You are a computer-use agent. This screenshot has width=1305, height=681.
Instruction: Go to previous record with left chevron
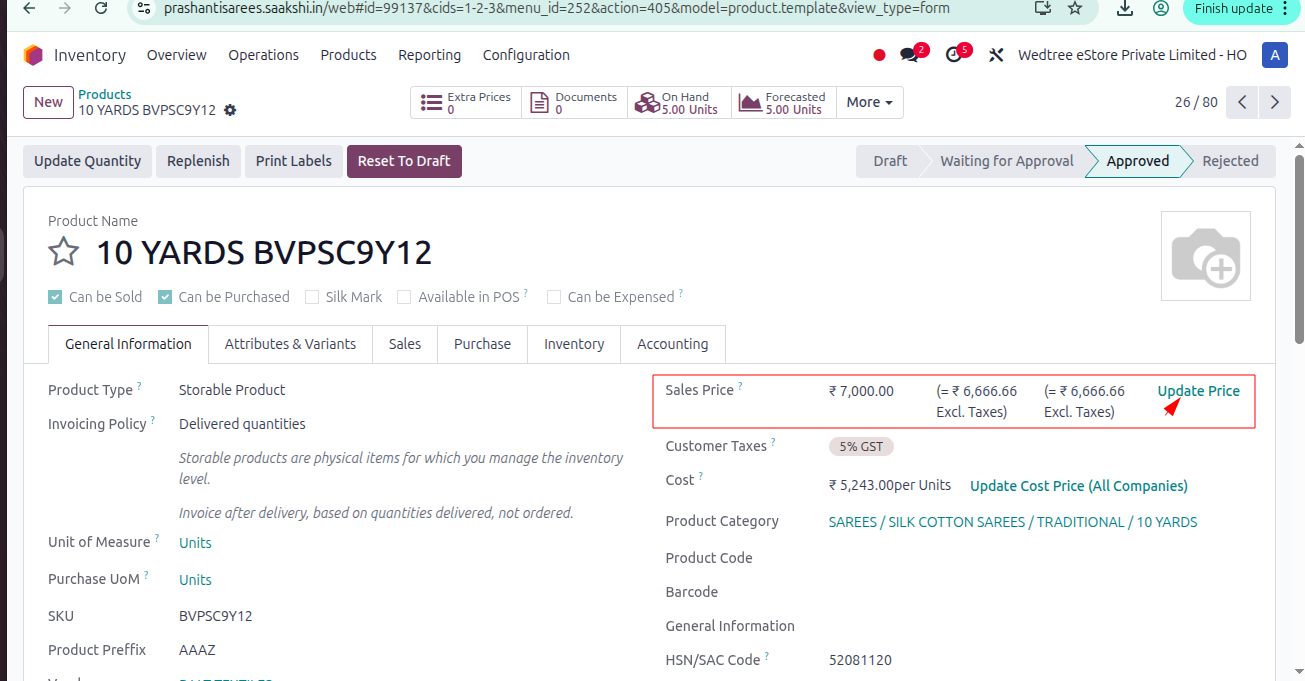[1242, 102]
